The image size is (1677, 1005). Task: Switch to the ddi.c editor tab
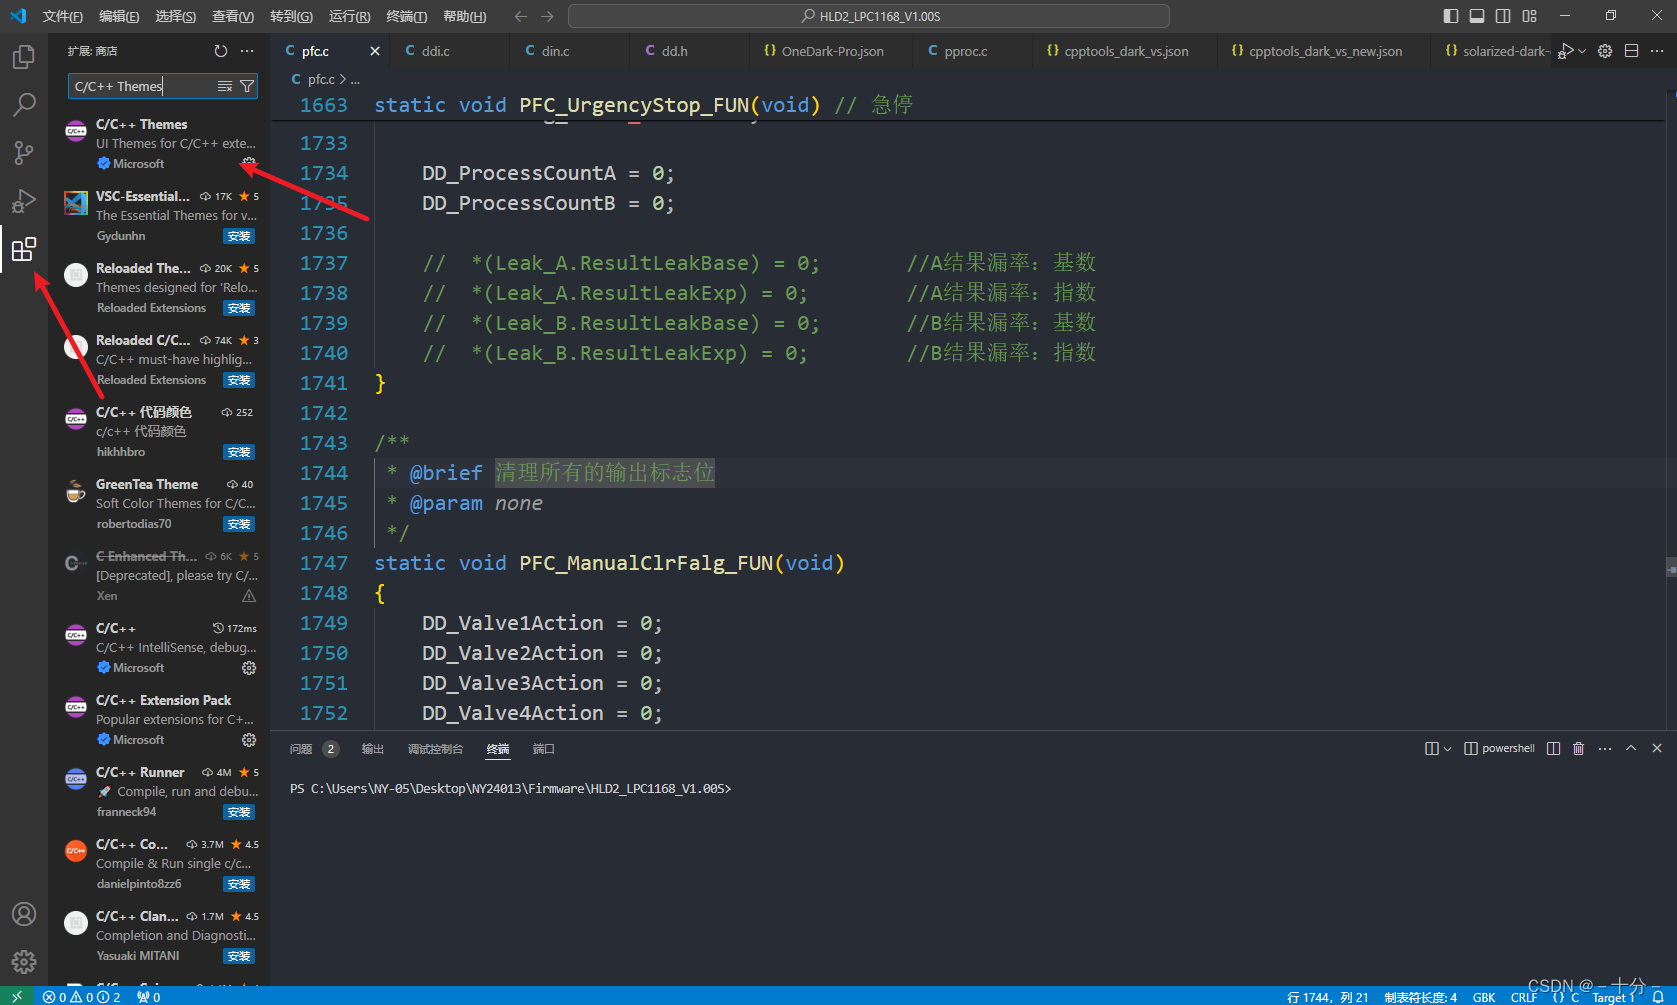451,51
